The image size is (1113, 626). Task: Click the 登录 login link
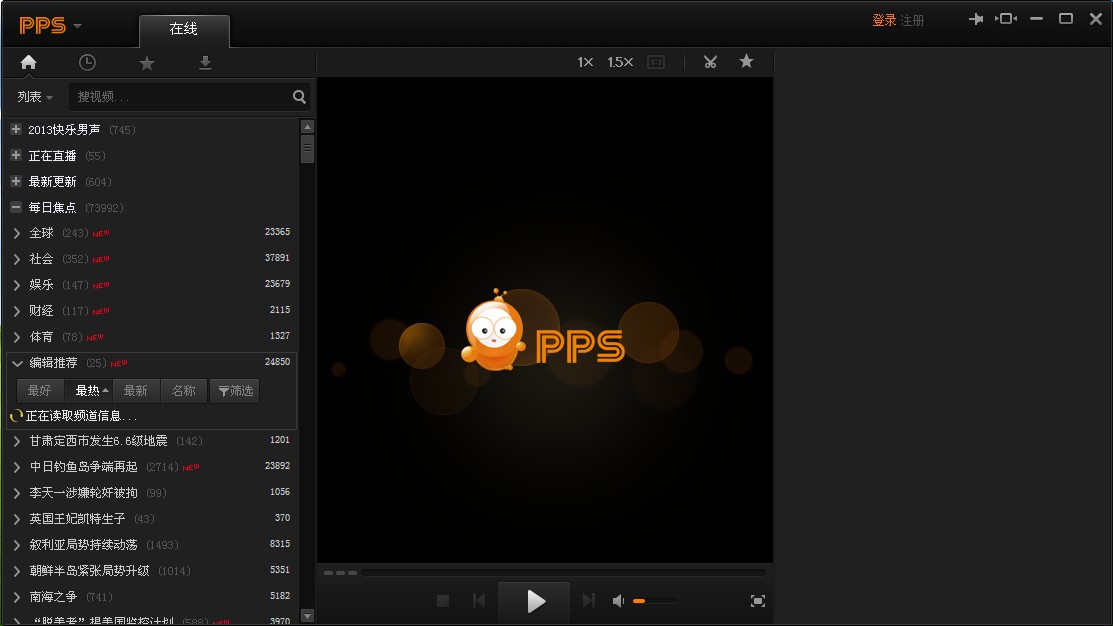point(883,20)
